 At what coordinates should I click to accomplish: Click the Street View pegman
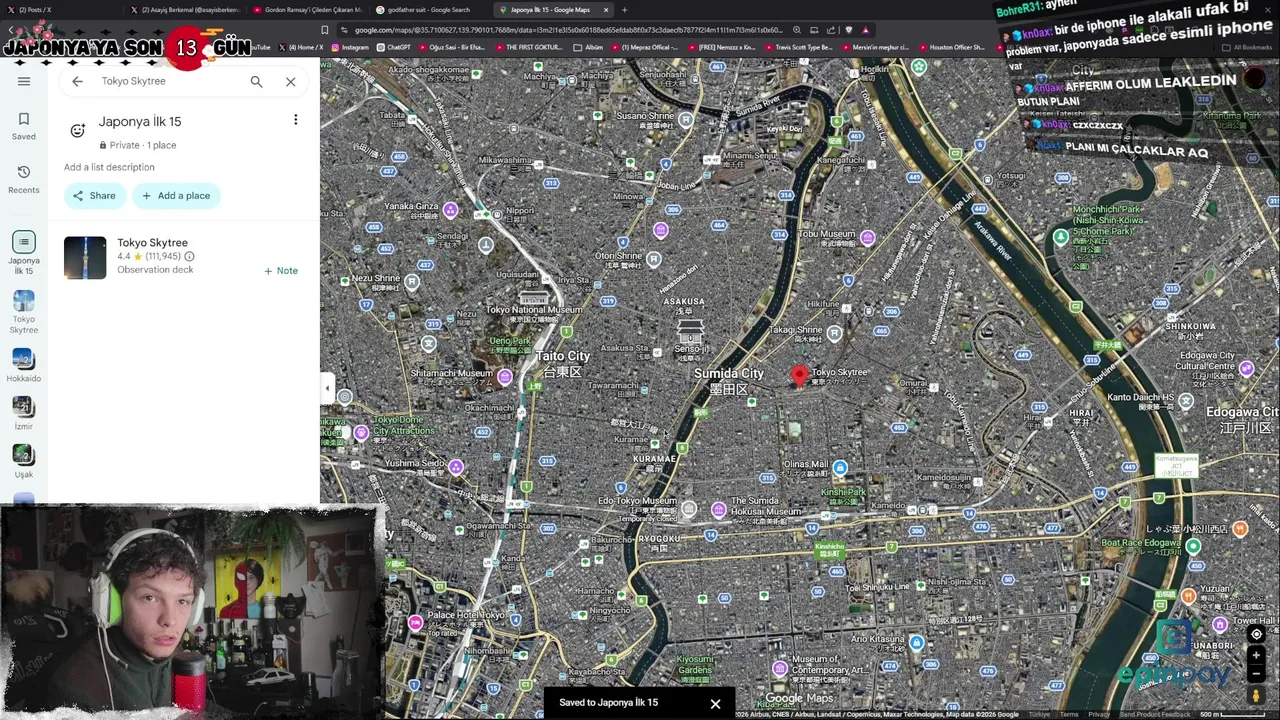(x=1257, y=695)
